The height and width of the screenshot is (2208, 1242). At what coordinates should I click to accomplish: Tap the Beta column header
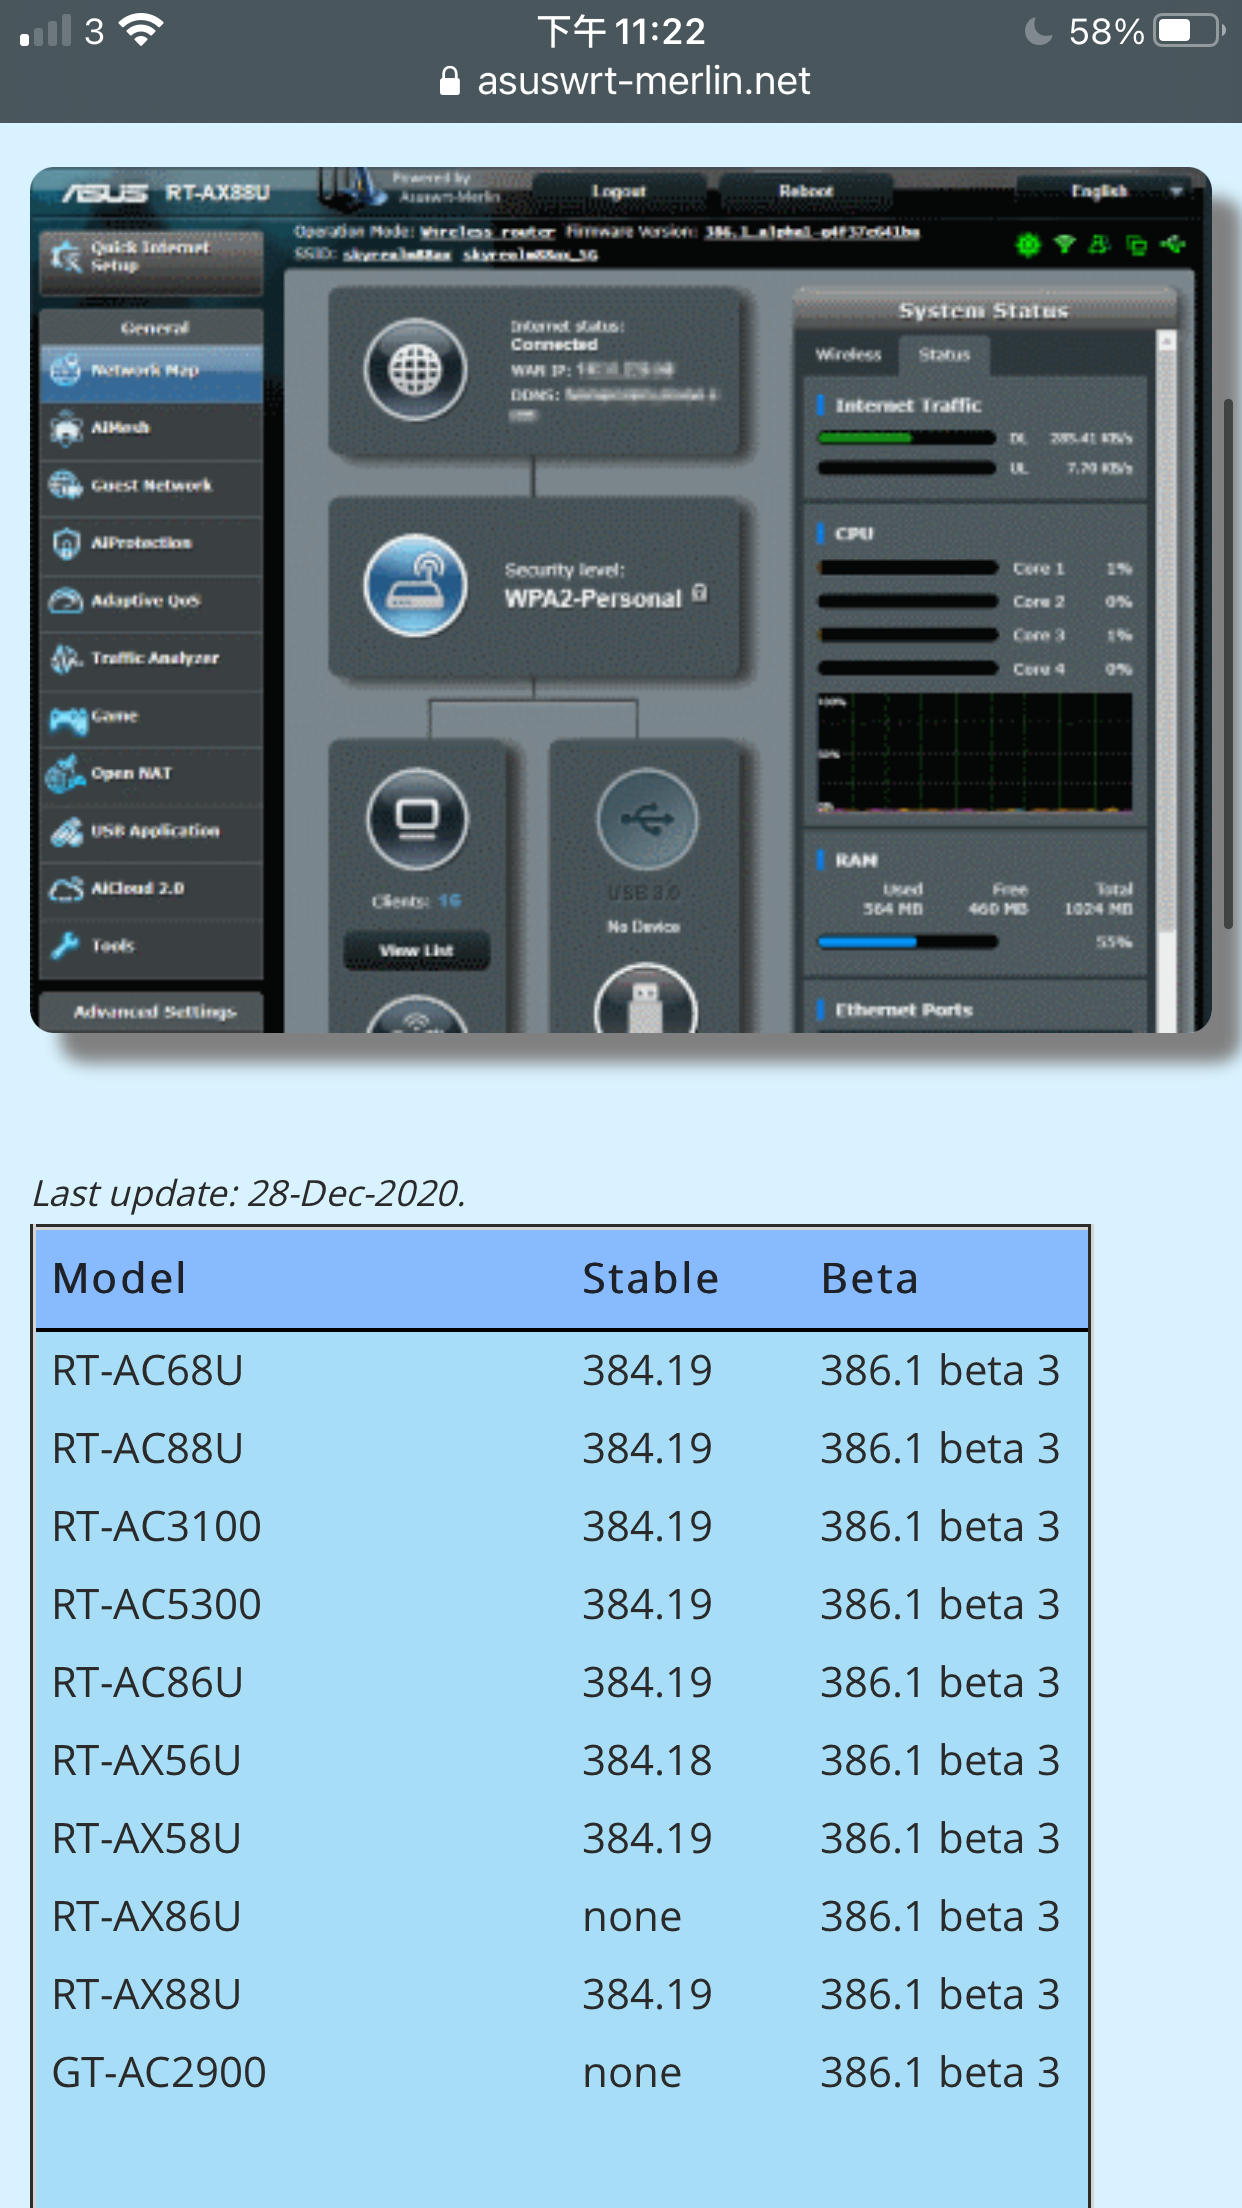pyautogui.click(x=869, y=1278)
